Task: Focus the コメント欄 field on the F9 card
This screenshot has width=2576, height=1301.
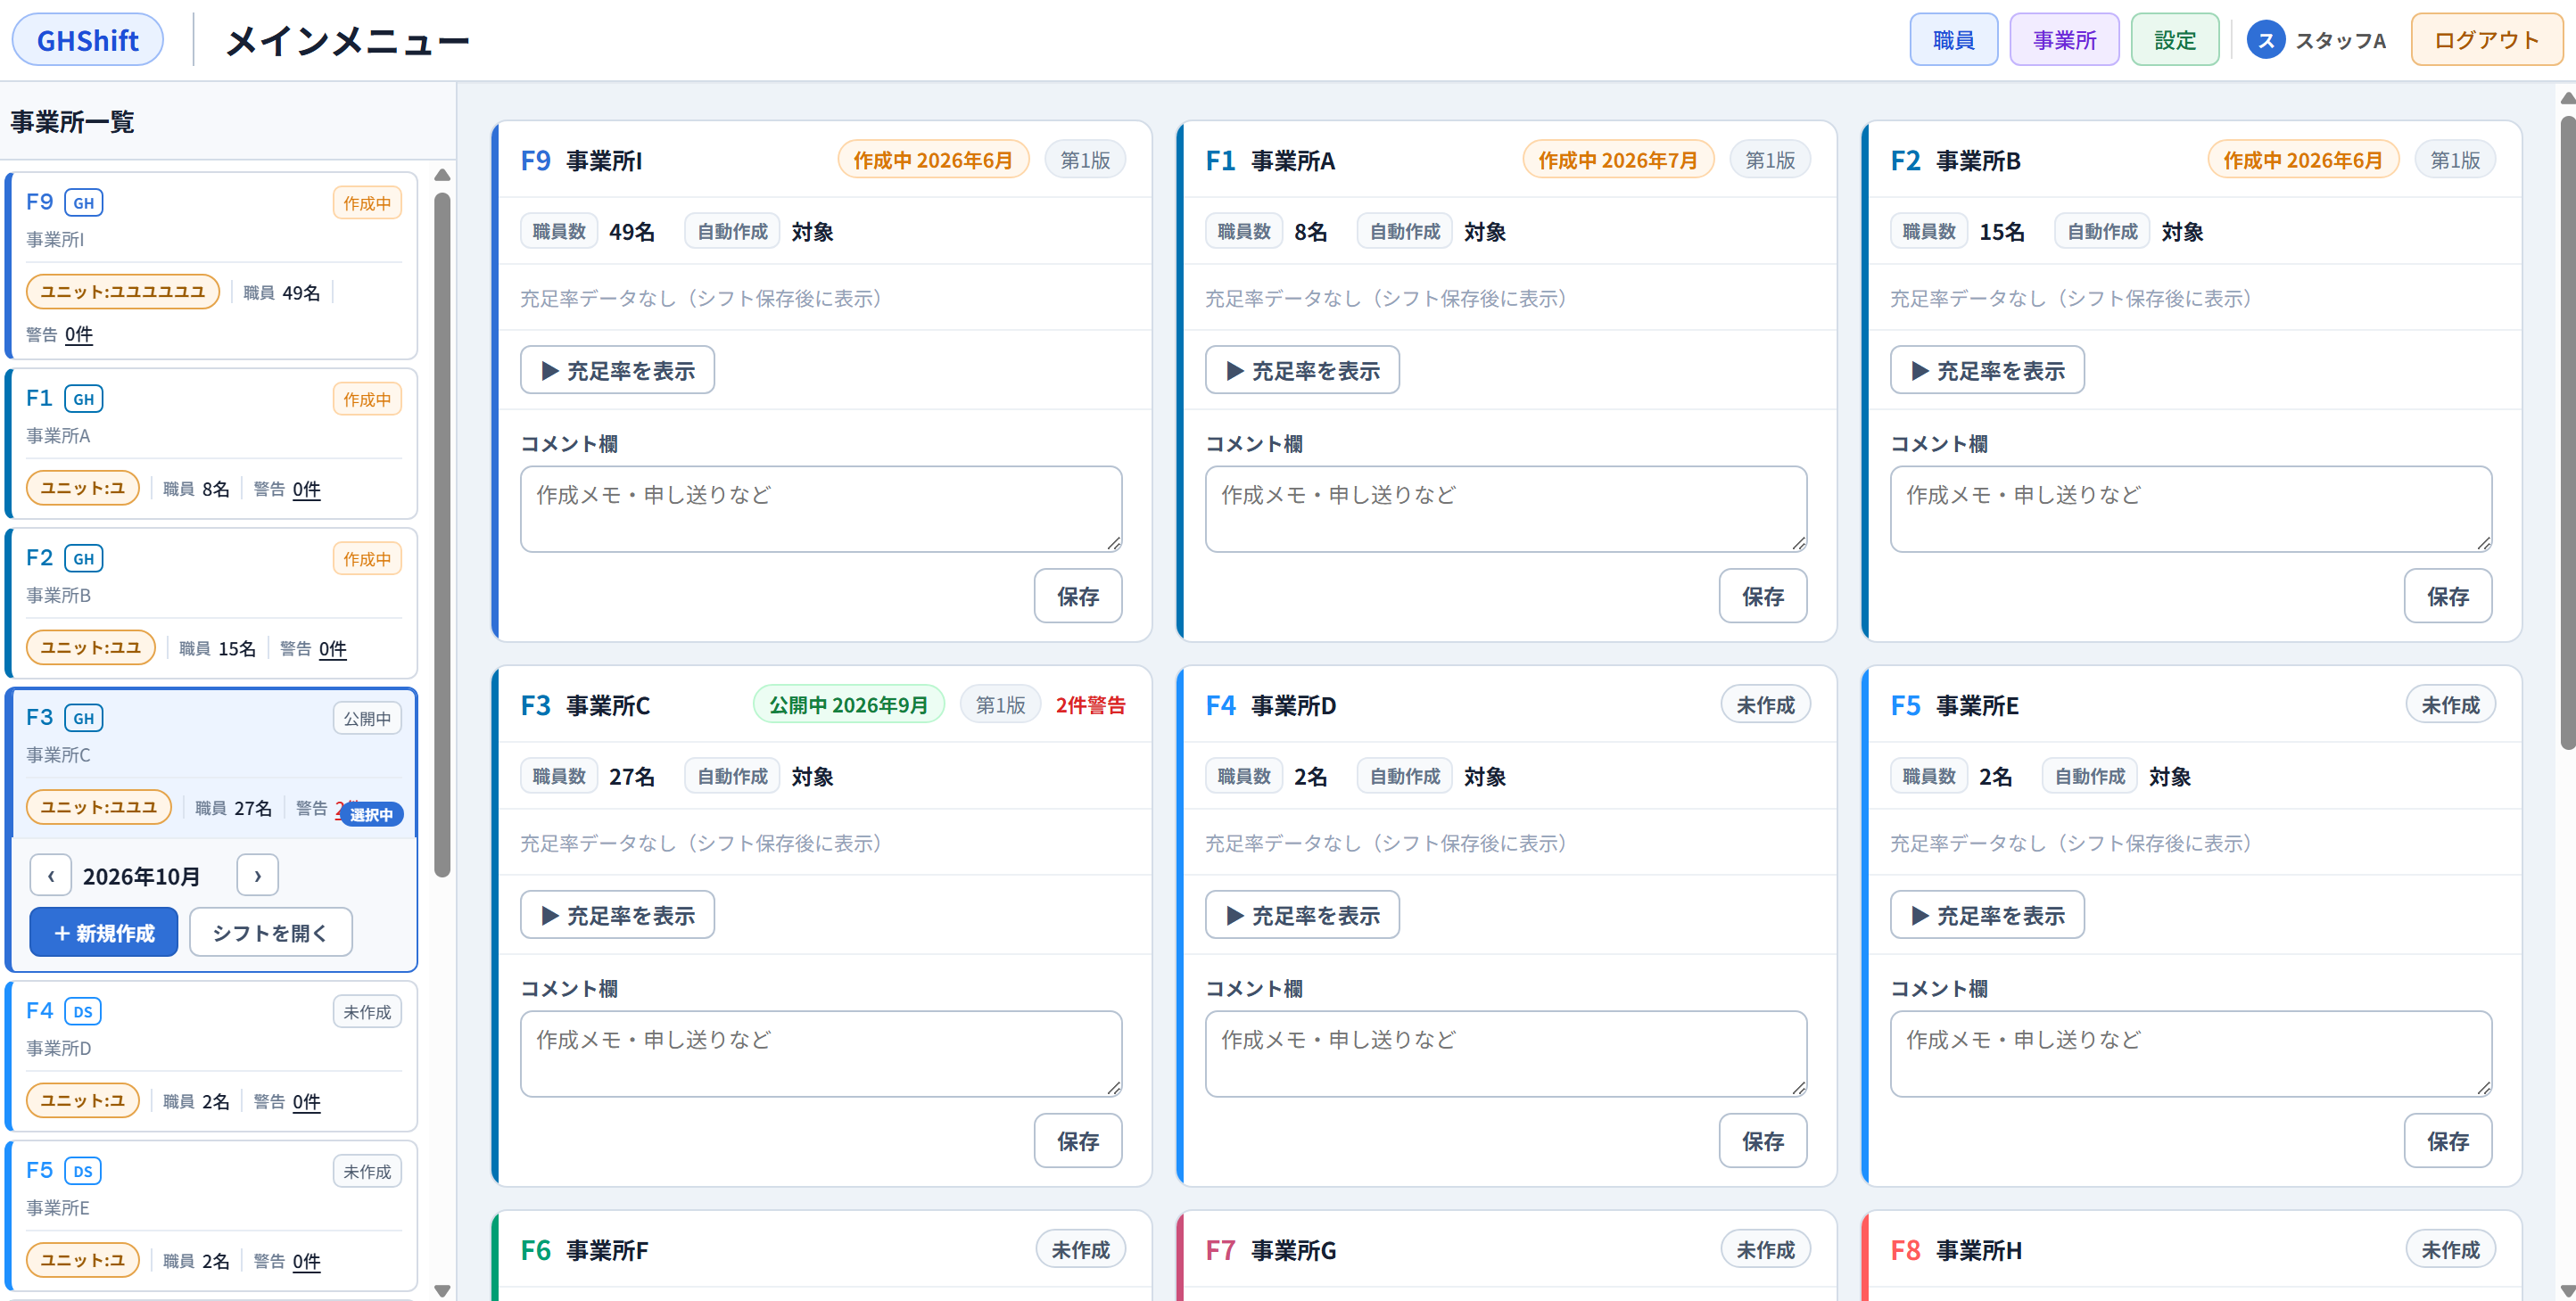Action: click(821, 509)
